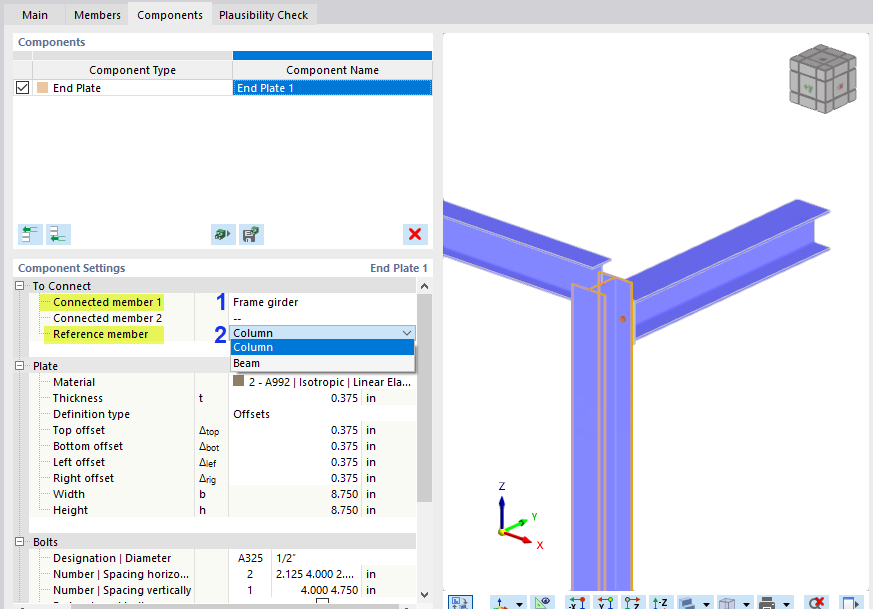Click the view sync icon at viewport bottom-left

point(460,602)
